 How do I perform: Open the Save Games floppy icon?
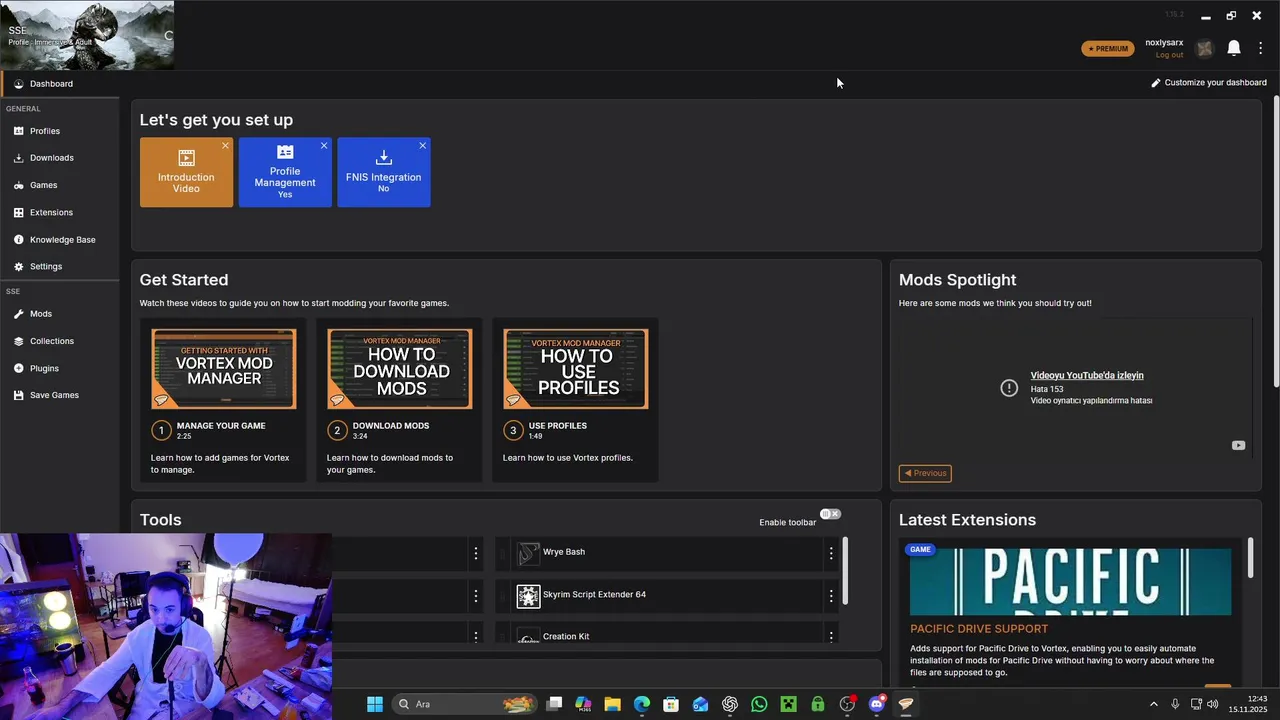point(19,395)
